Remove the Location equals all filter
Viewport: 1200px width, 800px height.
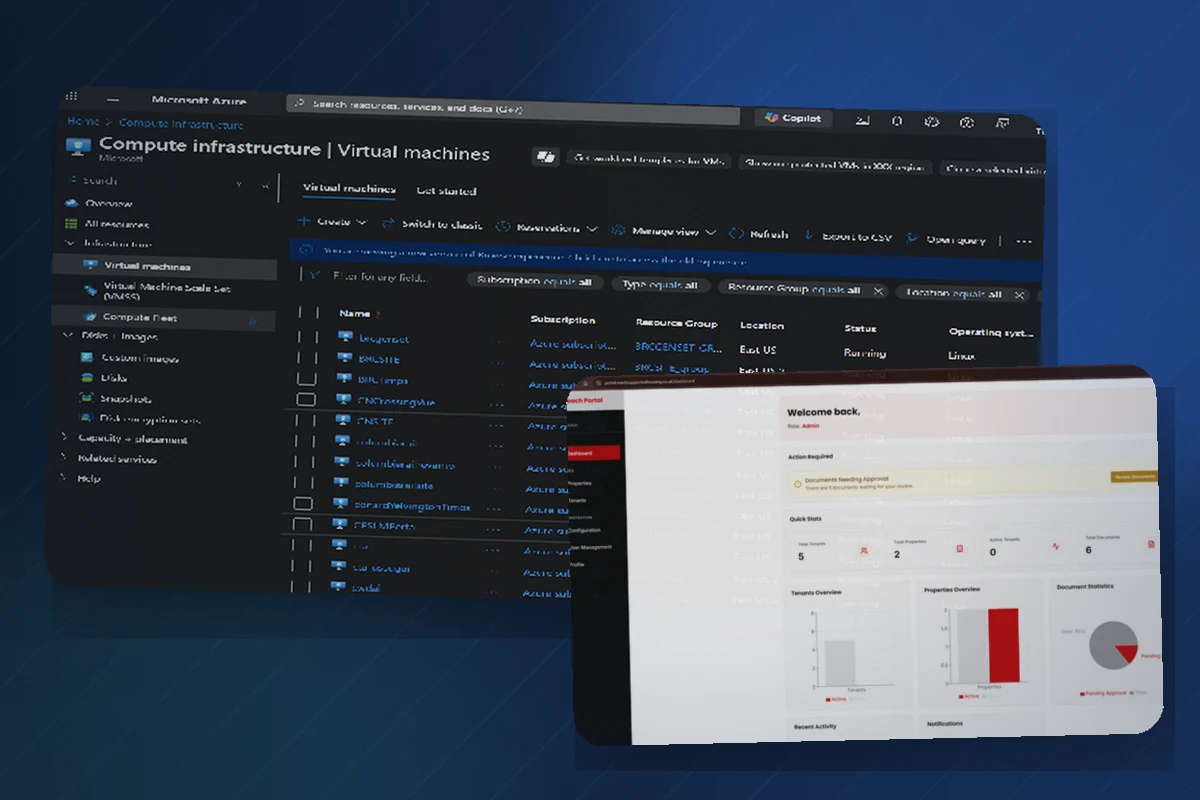(1018, 295)
